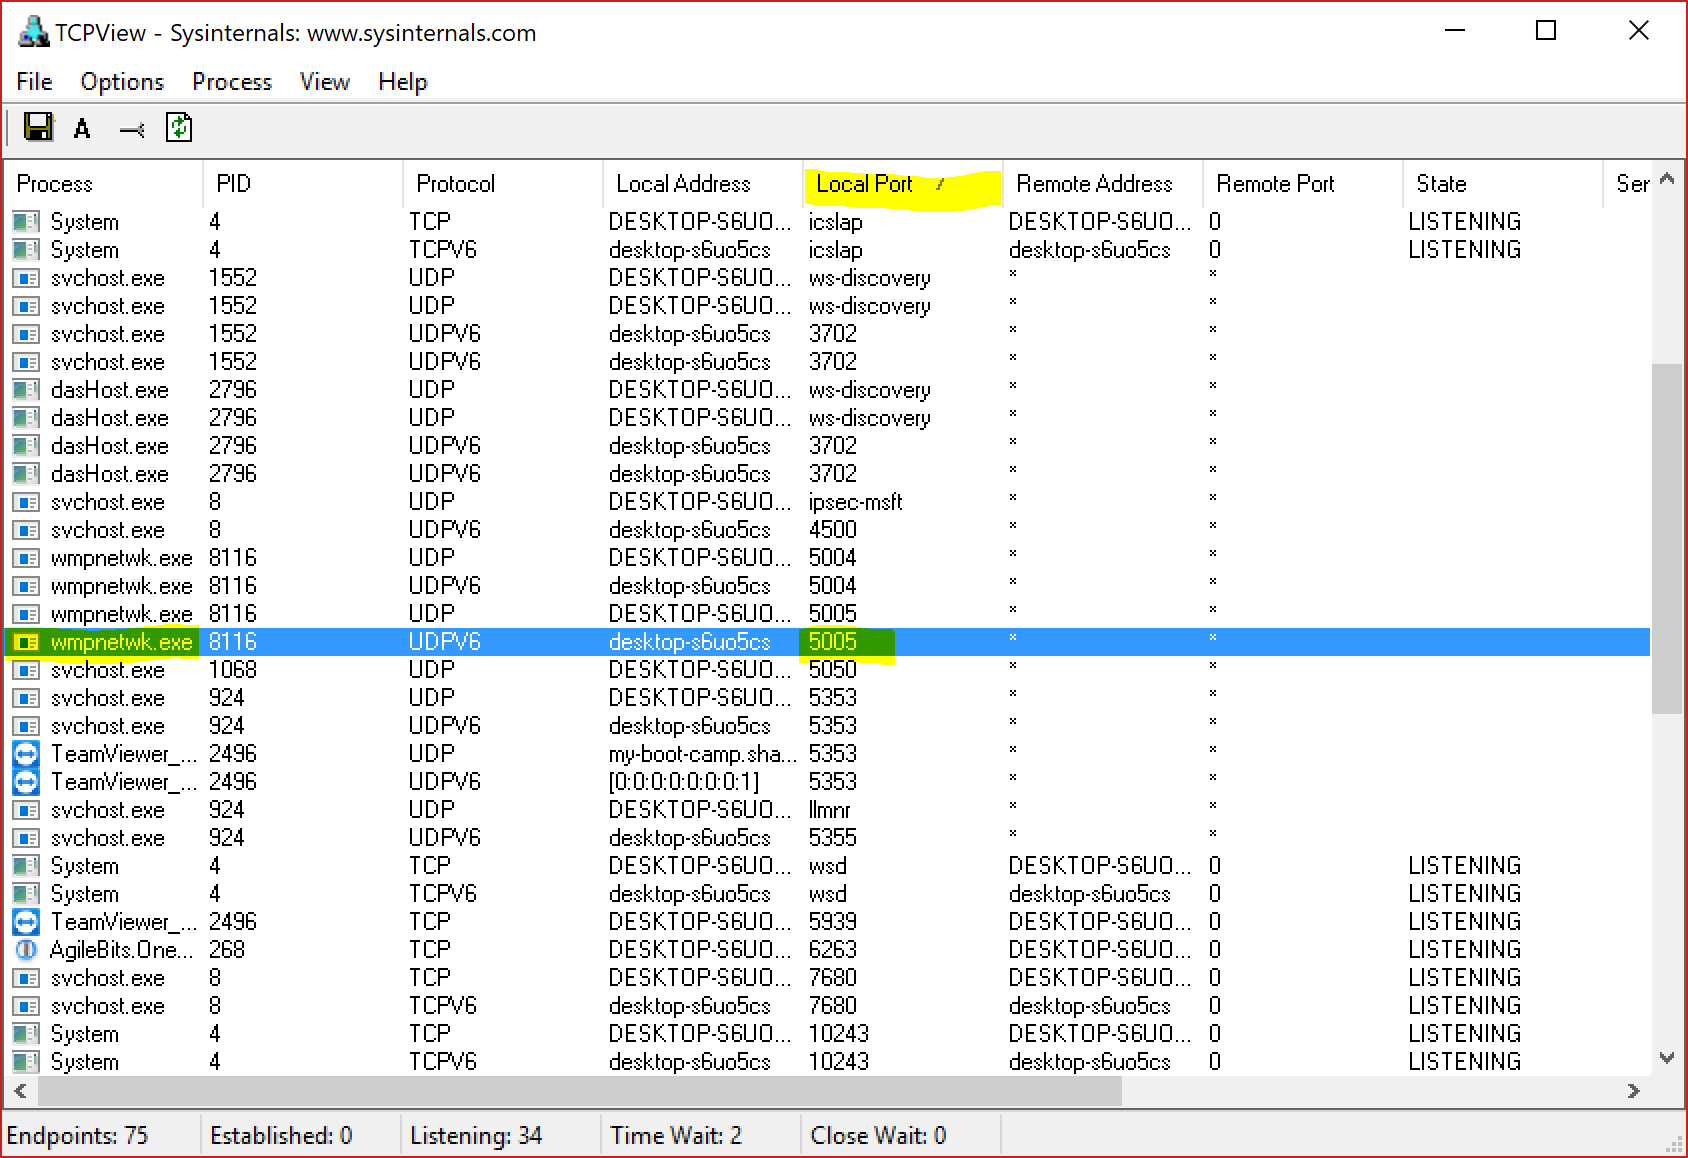Click the vertical scrollbar down arrow
The height and width of the screenshot is (1158, 1688).
(1667, 1058)
